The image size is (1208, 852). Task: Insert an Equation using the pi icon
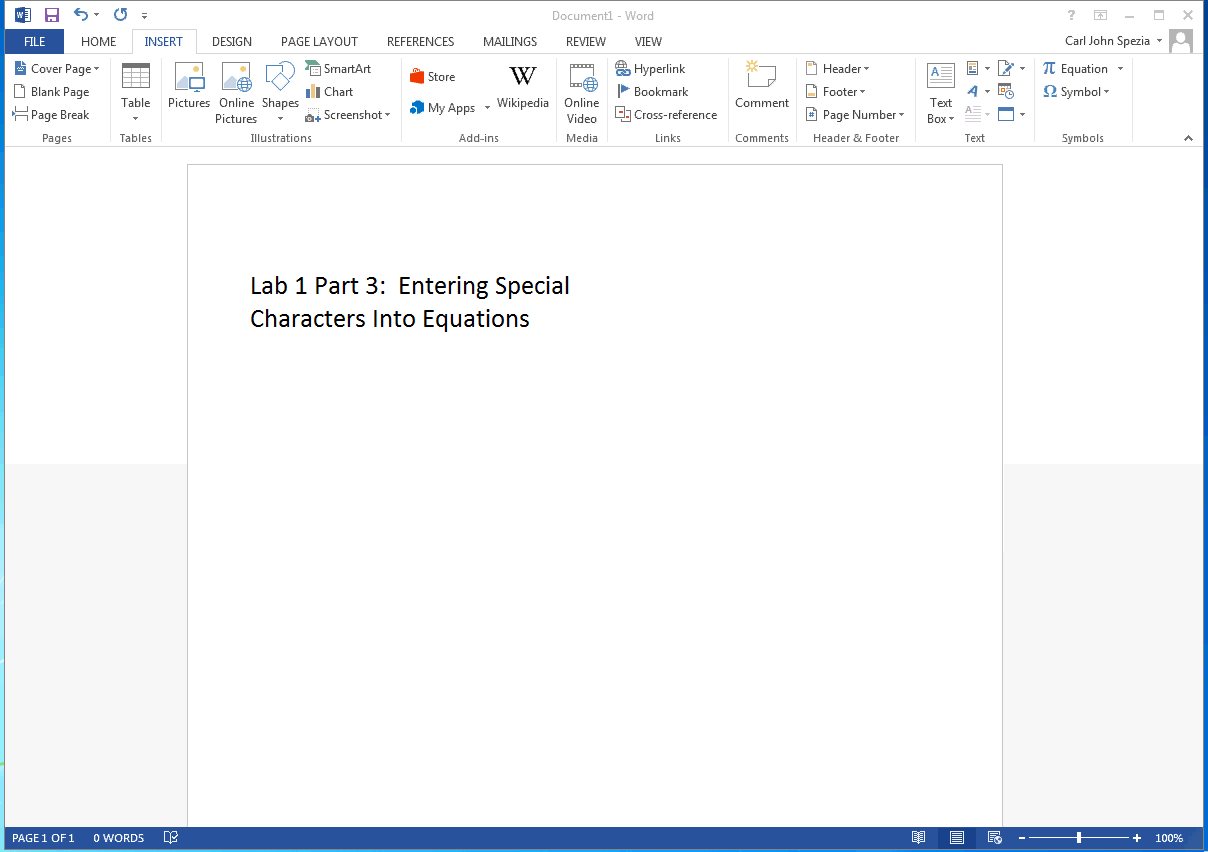point(1049,69)
